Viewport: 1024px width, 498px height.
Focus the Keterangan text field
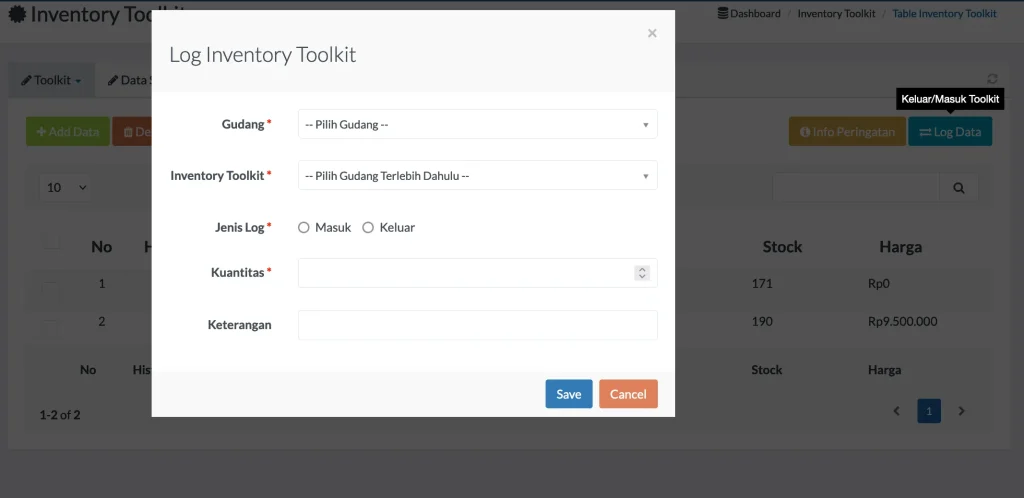(x=477, y=325)
